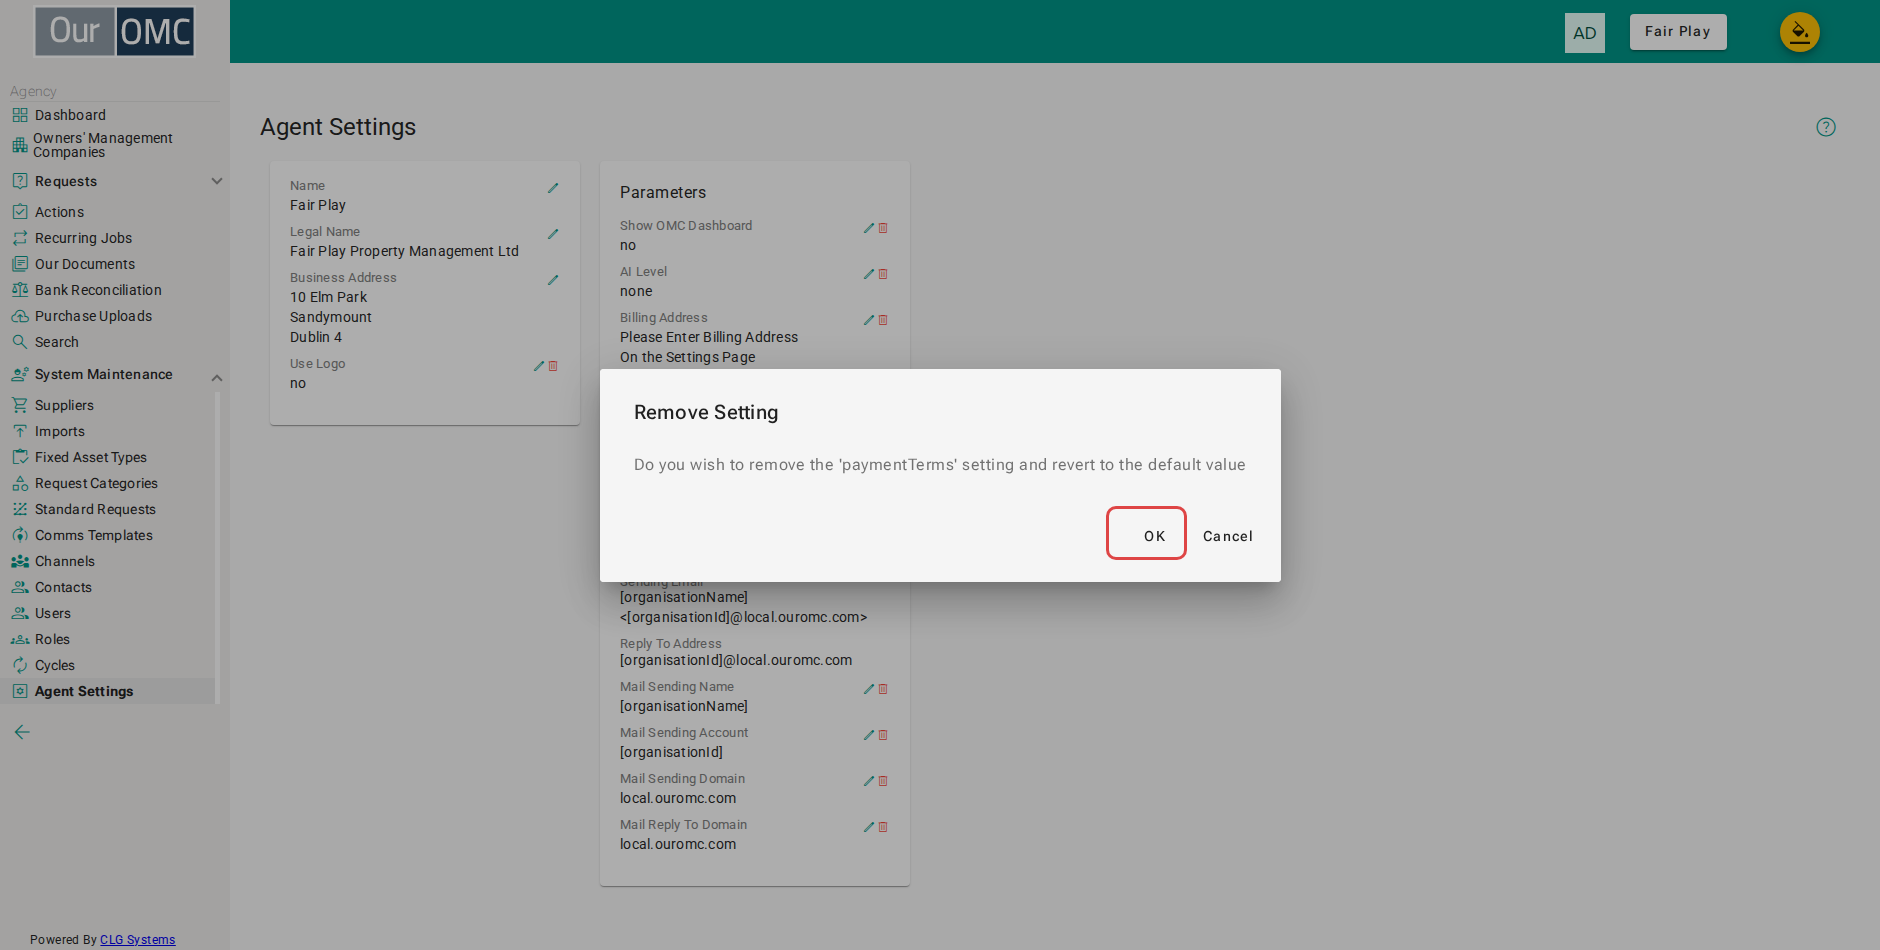
Task: Edit Mail Sending Name parameter
Action: (869, 689)
